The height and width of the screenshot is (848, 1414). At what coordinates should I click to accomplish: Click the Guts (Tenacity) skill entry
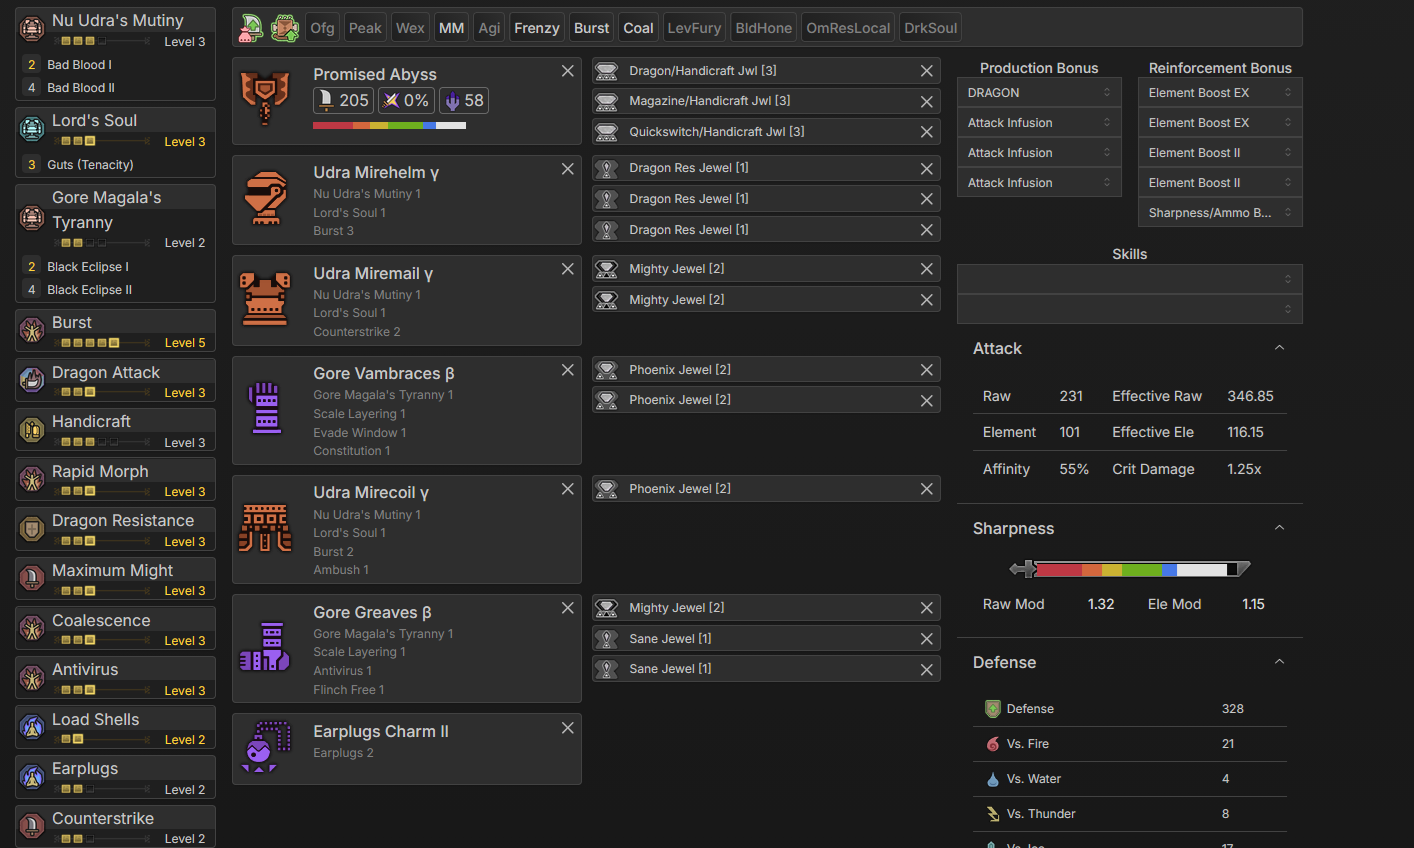(x=115, y=165)
